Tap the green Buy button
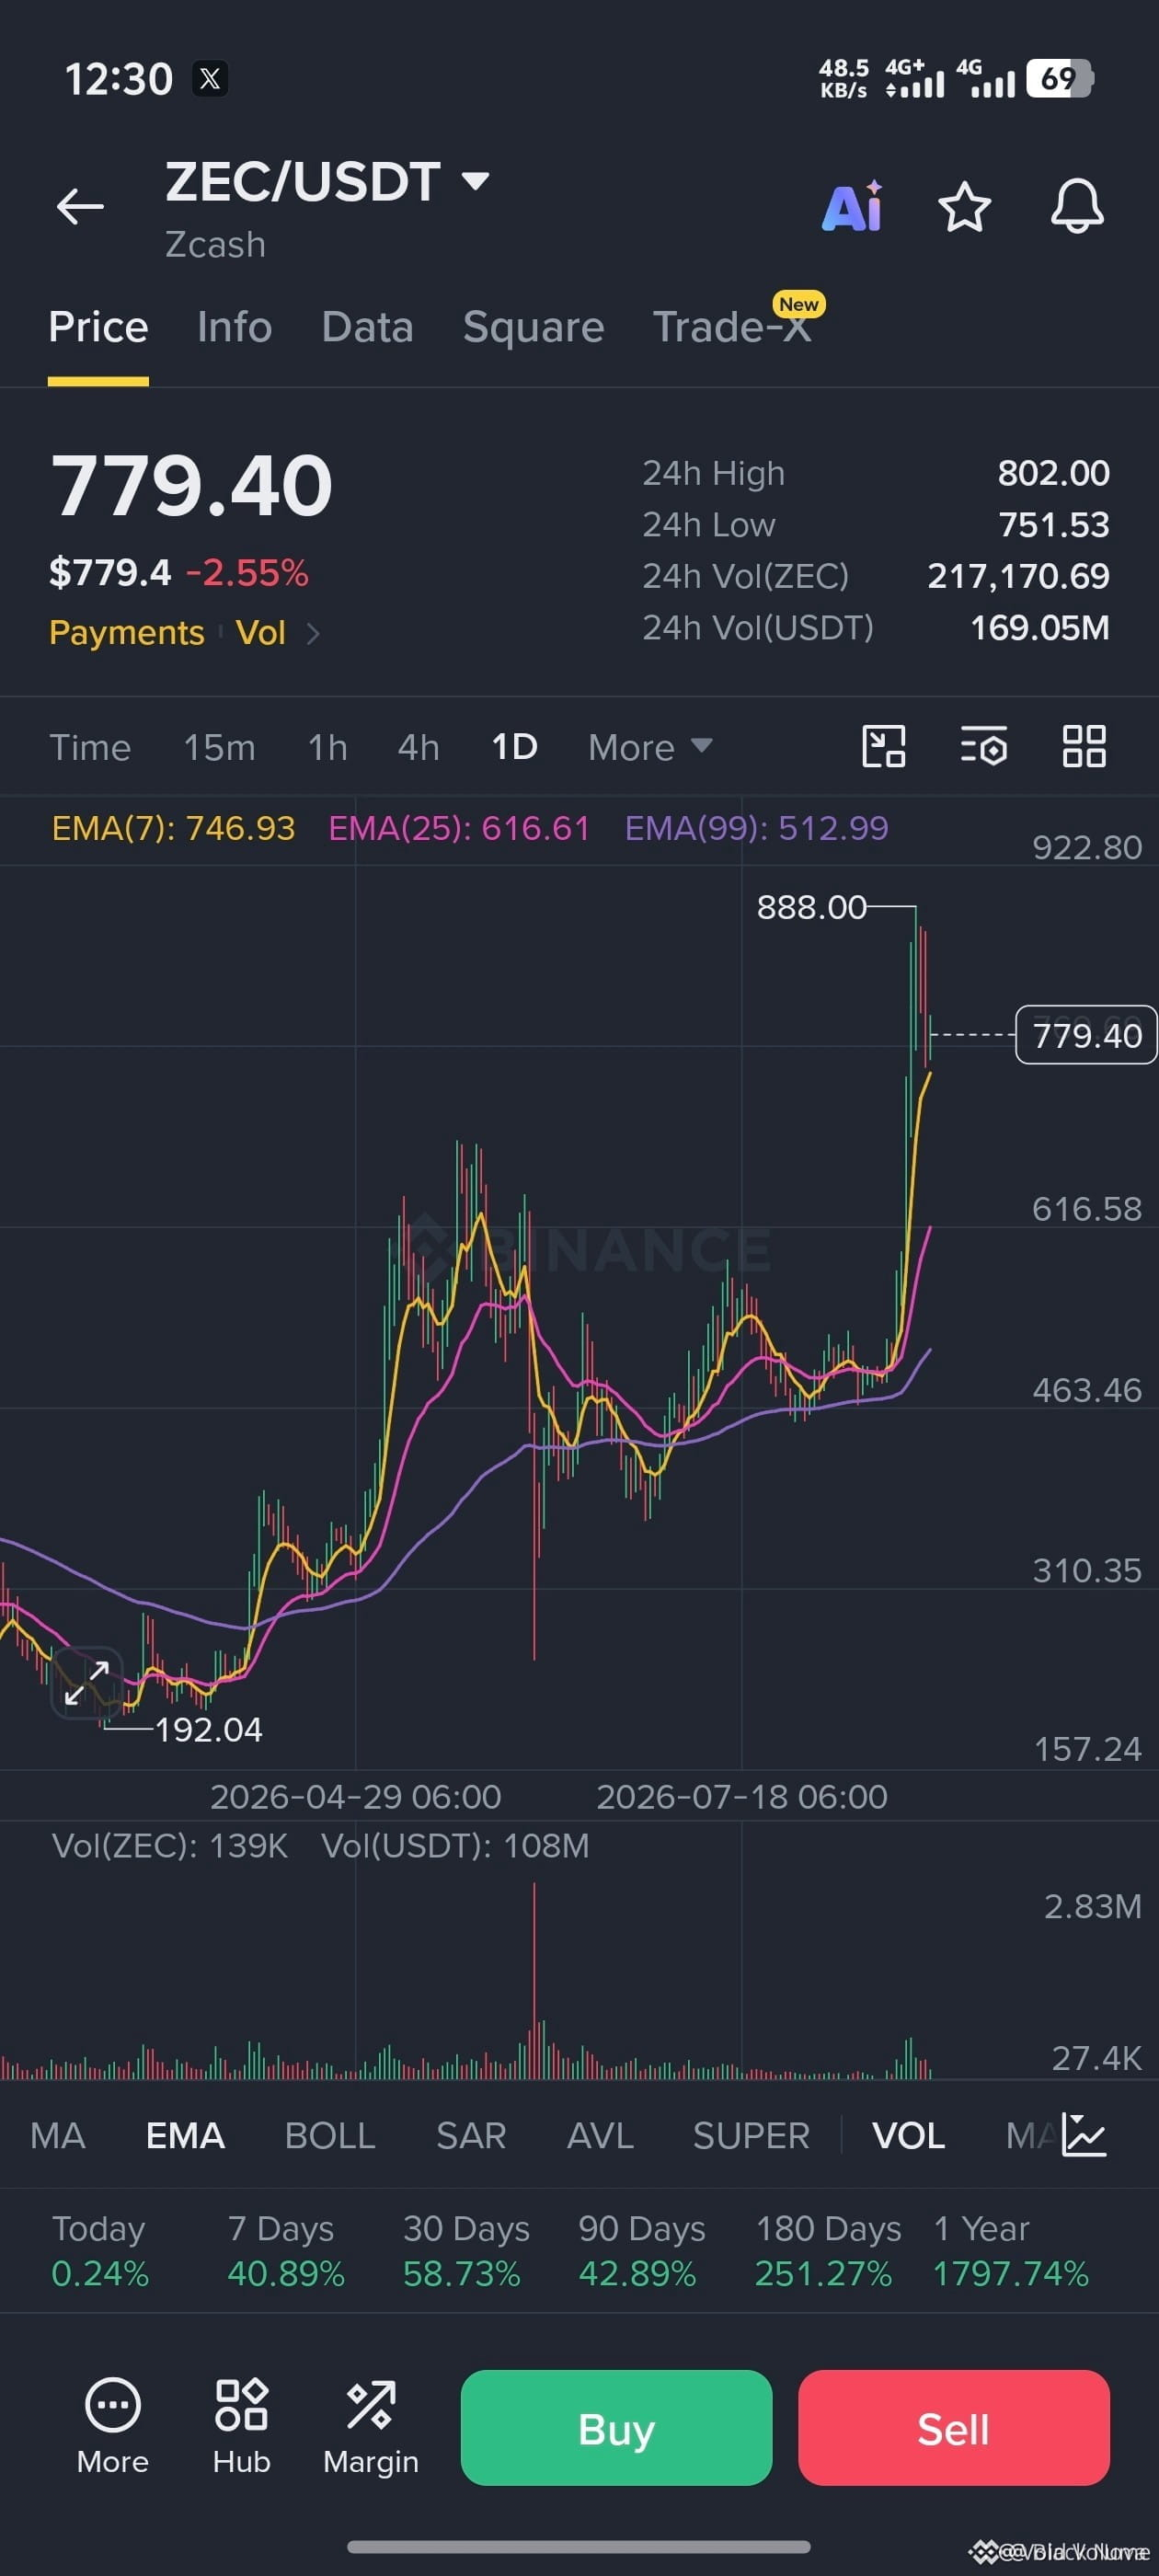1159x2576 pixels. pos(616,2427)
